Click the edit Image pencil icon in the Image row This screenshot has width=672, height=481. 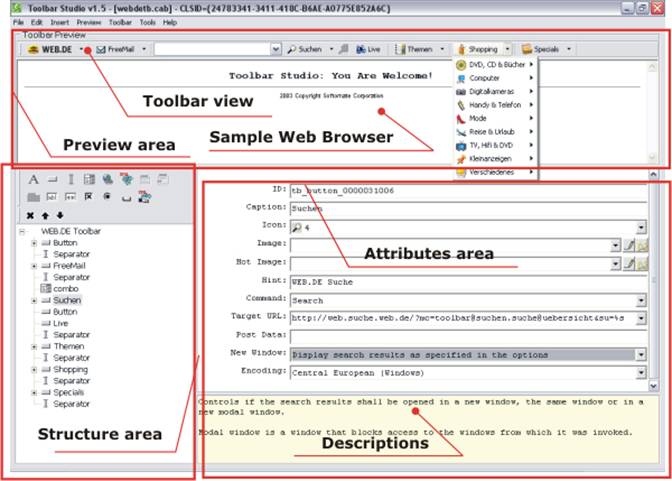[629, 245]
